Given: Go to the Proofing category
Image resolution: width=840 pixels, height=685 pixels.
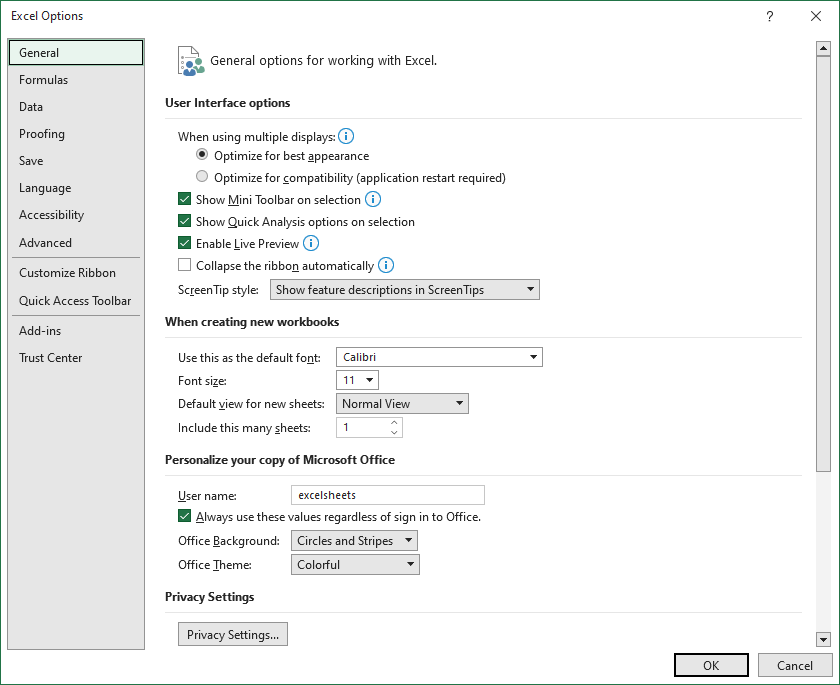Looking at the screenshot, I should pyautogui.click(x=76, y=134).
